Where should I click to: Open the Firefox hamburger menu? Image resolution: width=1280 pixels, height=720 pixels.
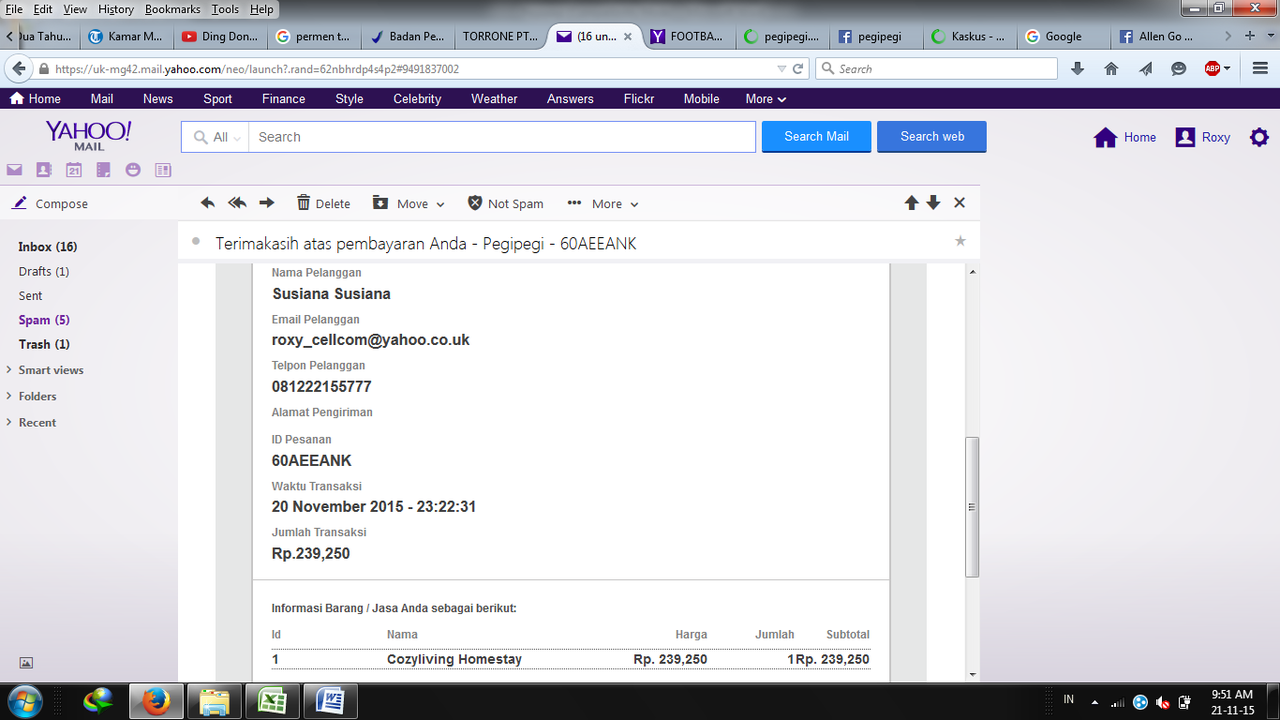pos(1258,69)
